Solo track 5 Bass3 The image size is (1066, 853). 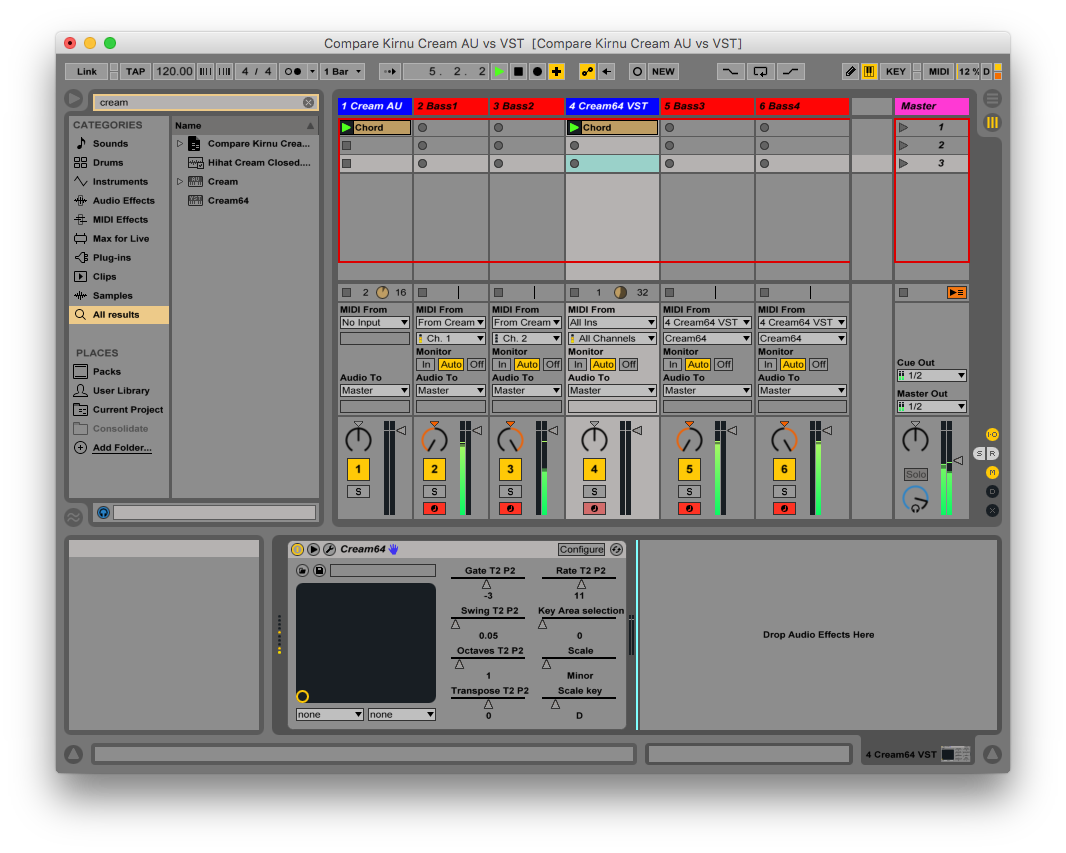tap(689, 491)
